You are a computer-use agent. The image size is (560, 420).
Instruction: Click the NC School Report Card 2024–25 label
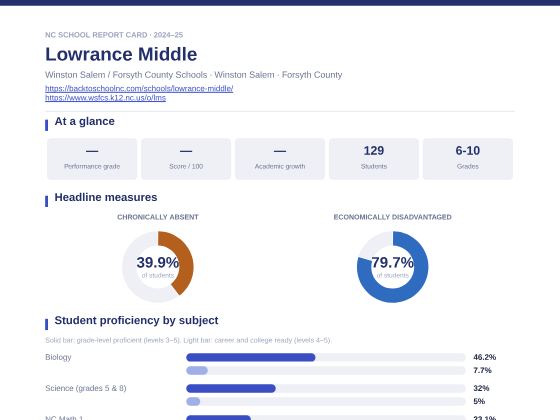pos(114,35)
